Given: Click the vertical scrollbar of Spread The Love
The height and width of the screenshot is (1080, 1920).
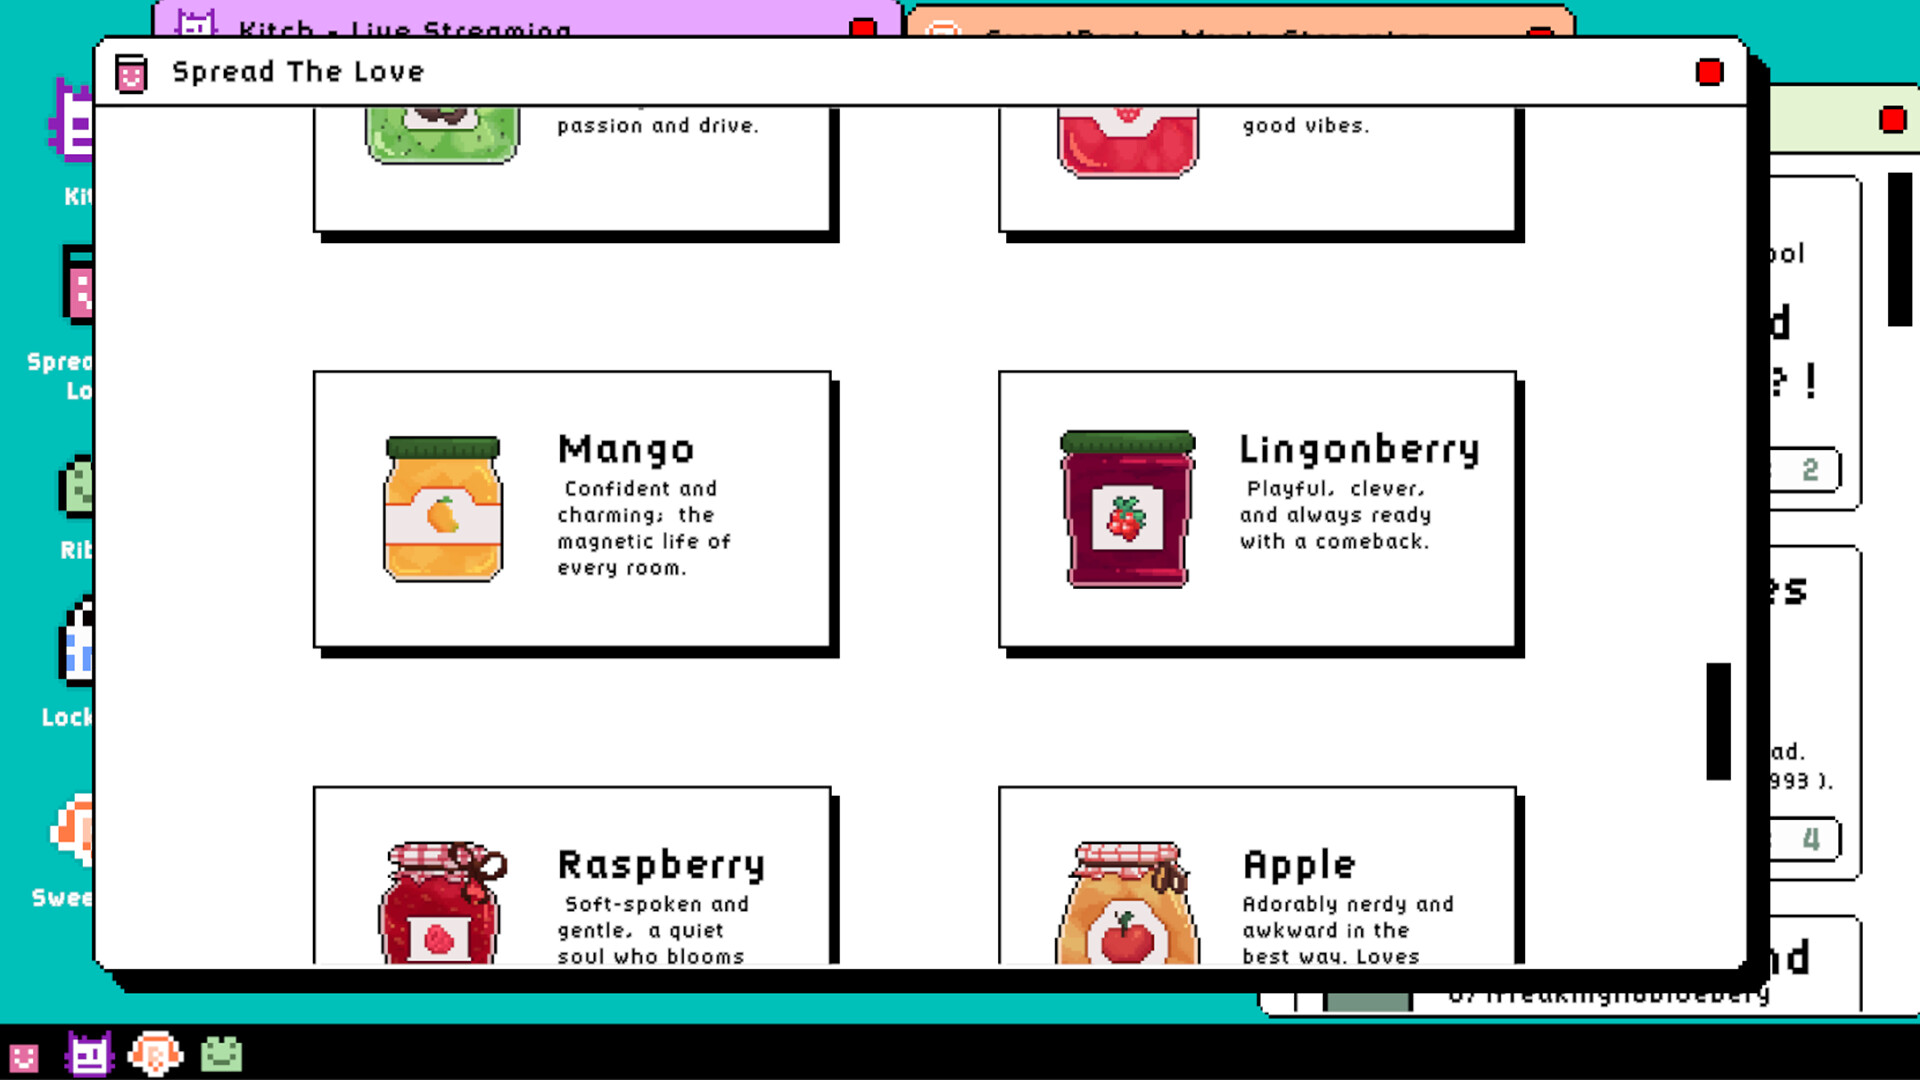Looking at the screenshot, I should 1718,720.
